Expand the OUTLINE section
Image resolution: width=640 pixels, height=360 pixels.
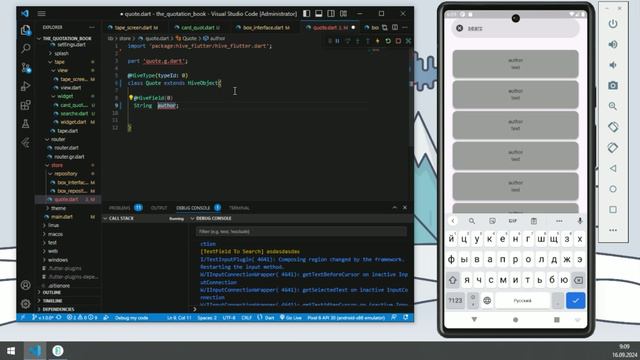tap(51, 293)
